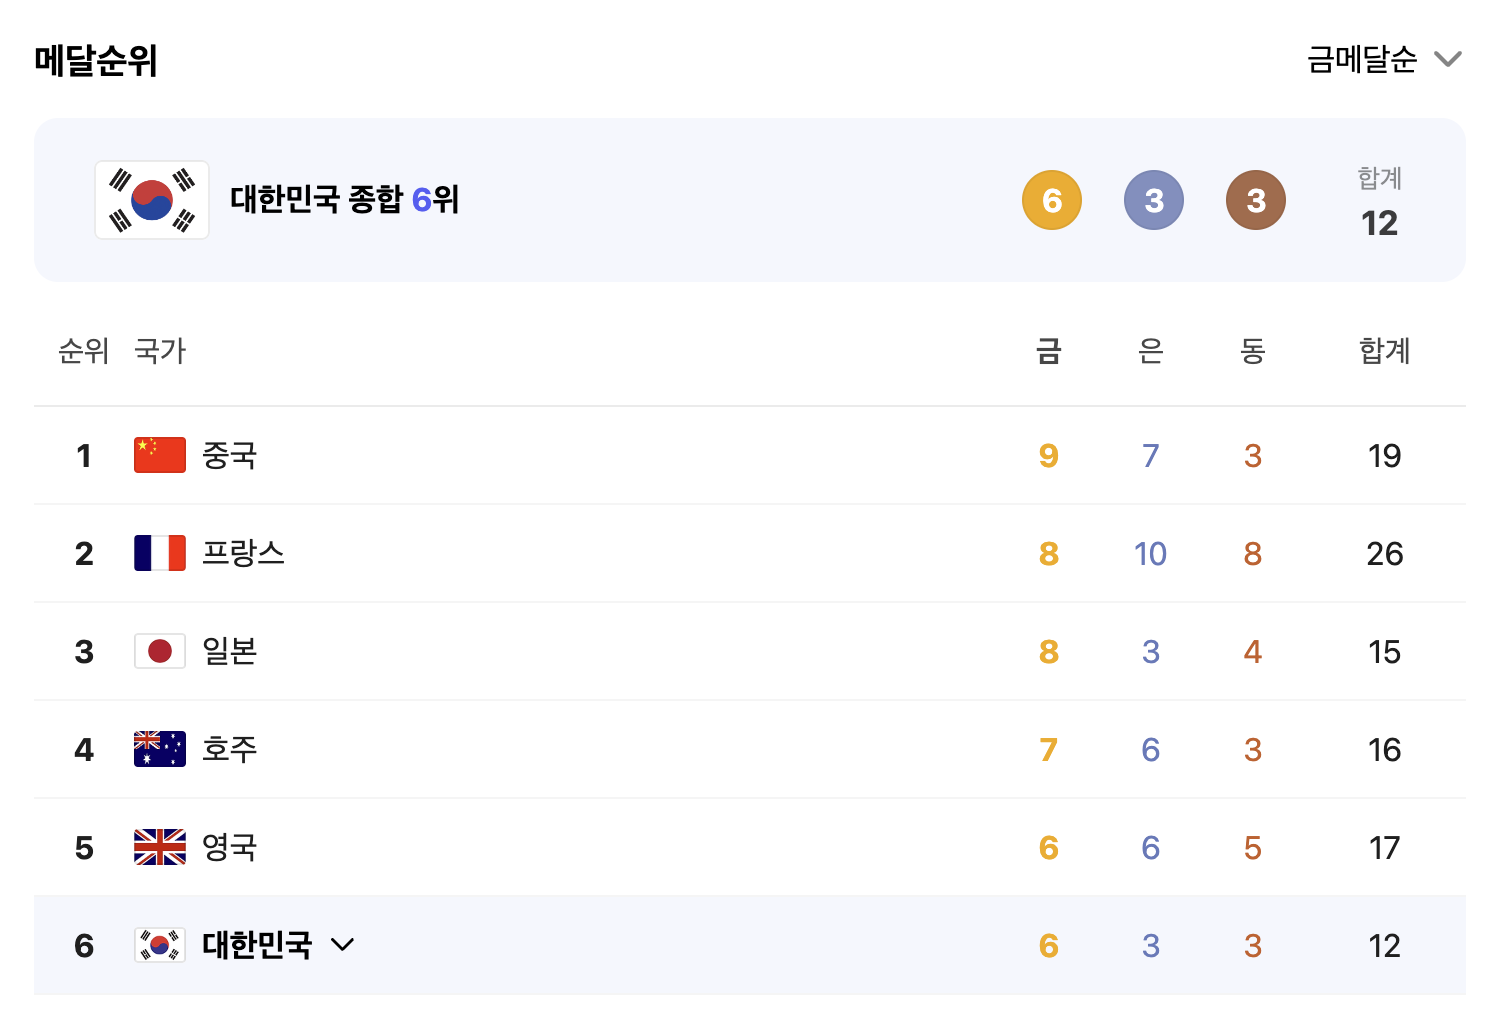Click the 대한민국 종합 6위 summary link
1494x1014 pixels.
(344, 199)
